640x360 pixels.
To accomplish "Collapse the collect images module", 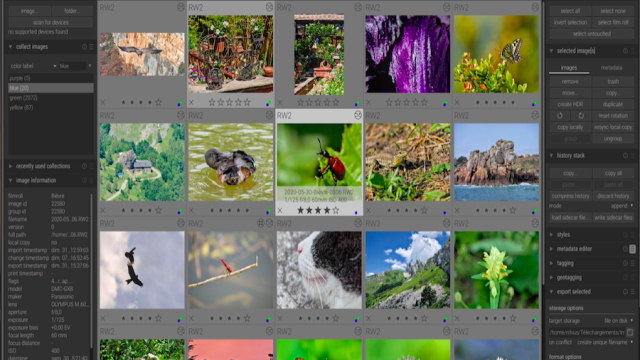I will pos(10,47).
